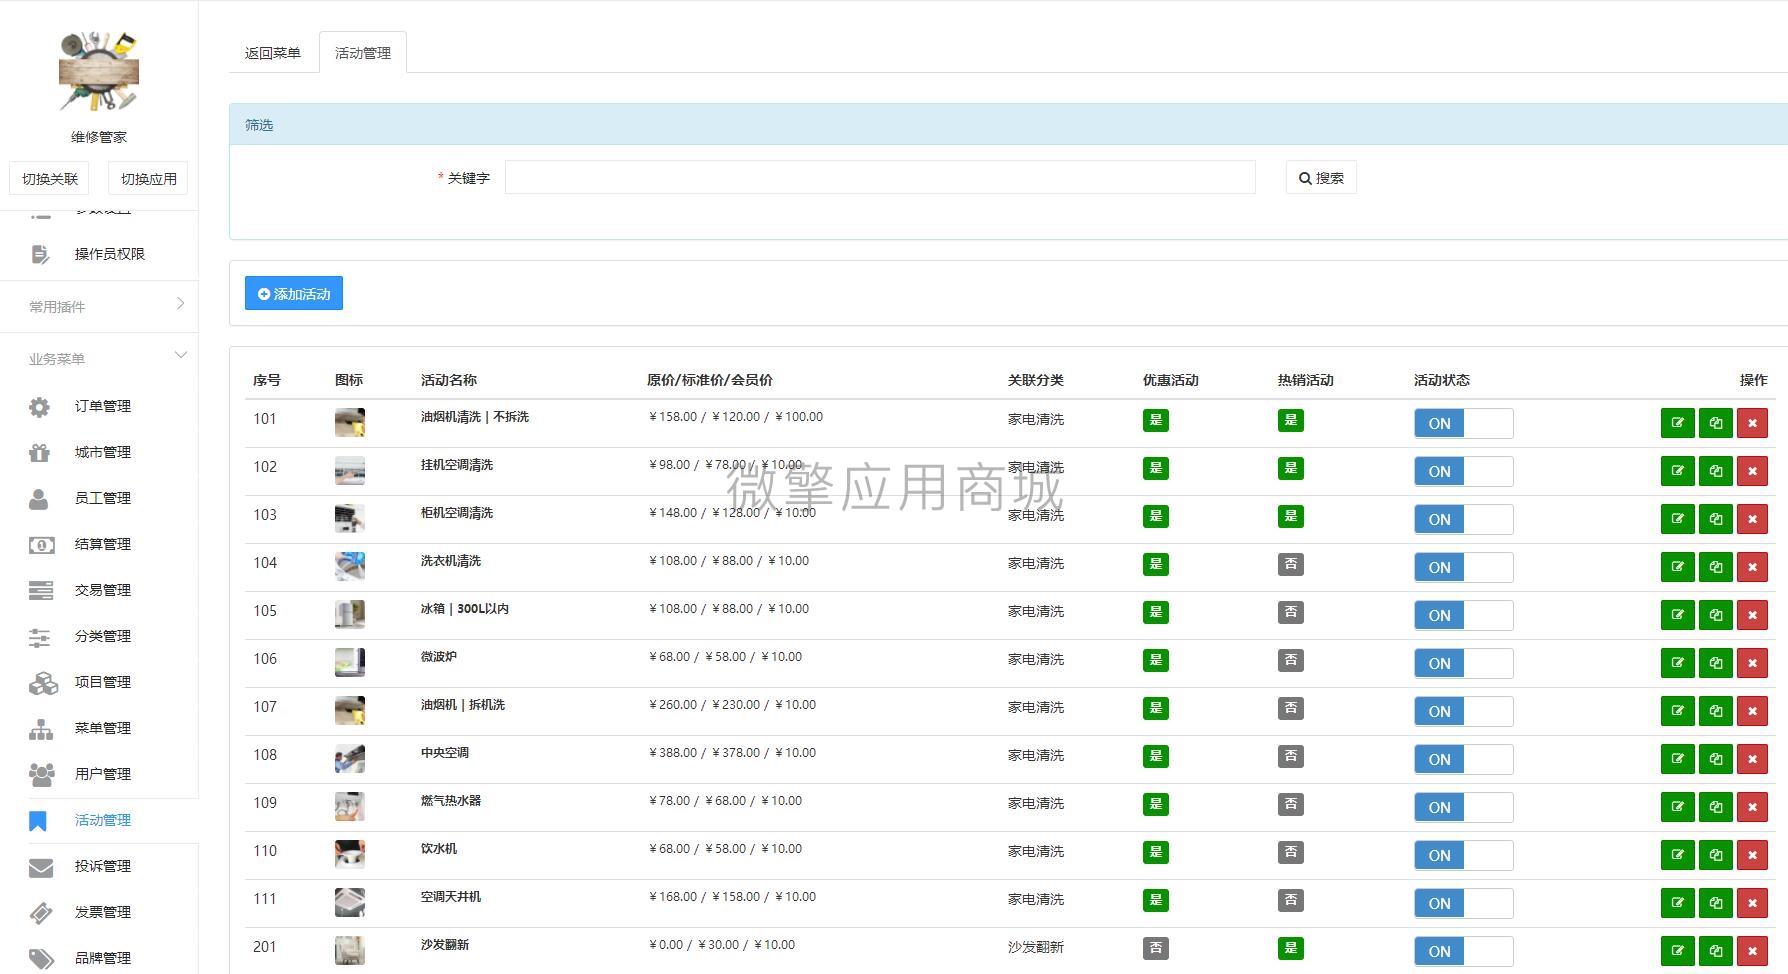Click 优惠活动 是 badge for row 101
The height and width of the screenshot is (974, 1788).
[1156, 420]
